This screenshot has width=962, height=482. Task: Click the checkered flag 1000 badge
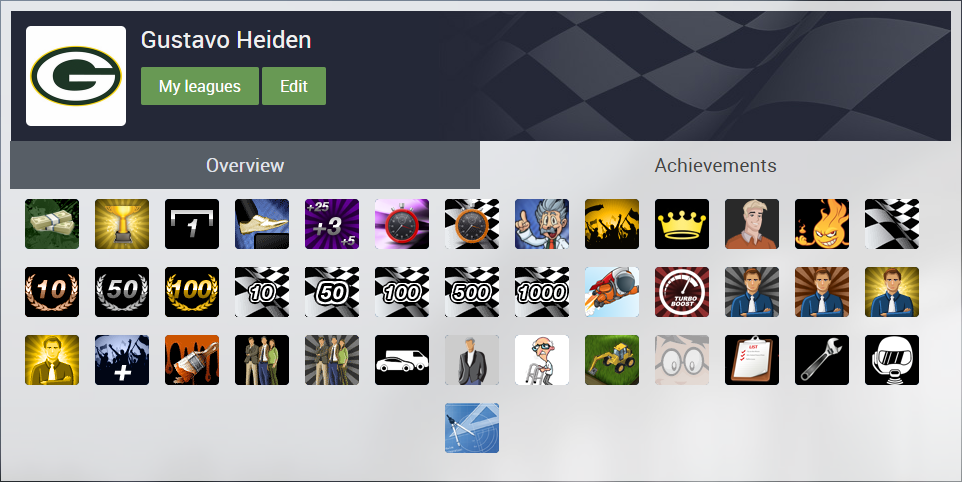[x=542, y=292]
